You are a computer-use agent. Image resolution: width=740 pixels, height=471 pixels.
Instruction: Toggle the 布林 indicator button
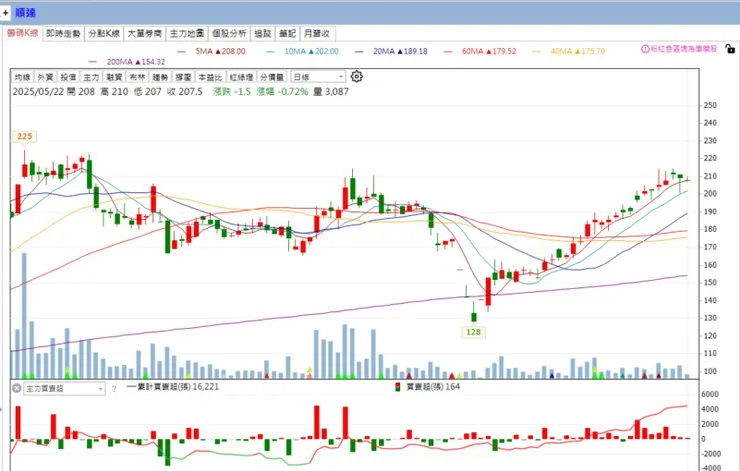tap(137, 77)
